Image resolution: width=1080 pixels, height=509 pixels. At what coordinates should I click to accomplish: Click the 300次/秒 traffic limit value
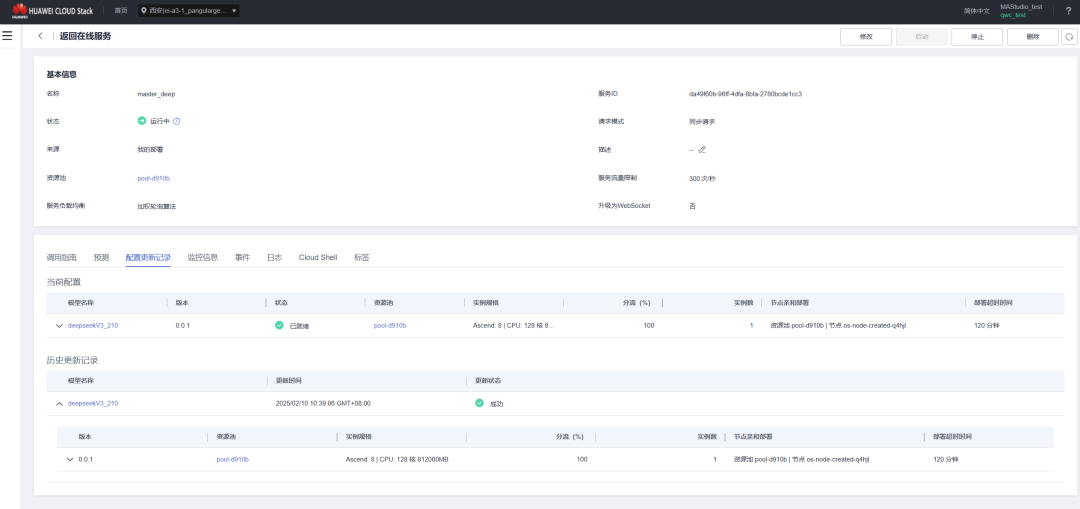(x=703, y=178)
